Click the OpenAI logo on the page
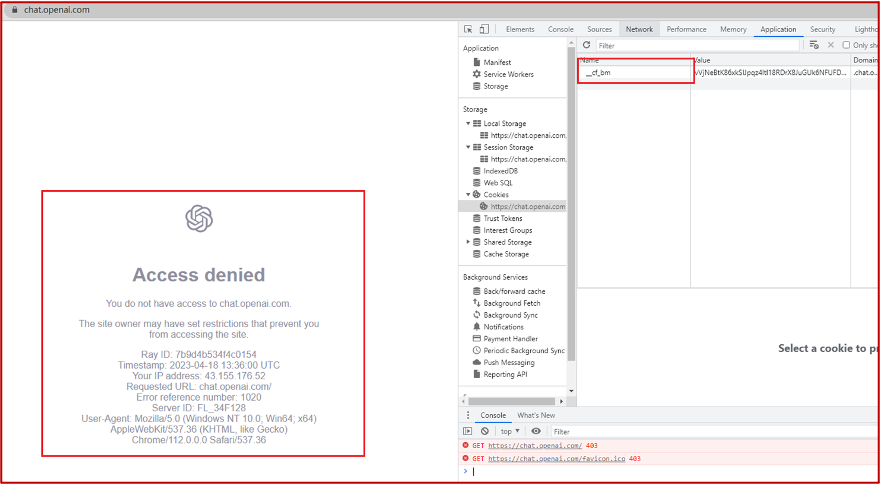Viewport: 880px width, 484px height. 199,218
